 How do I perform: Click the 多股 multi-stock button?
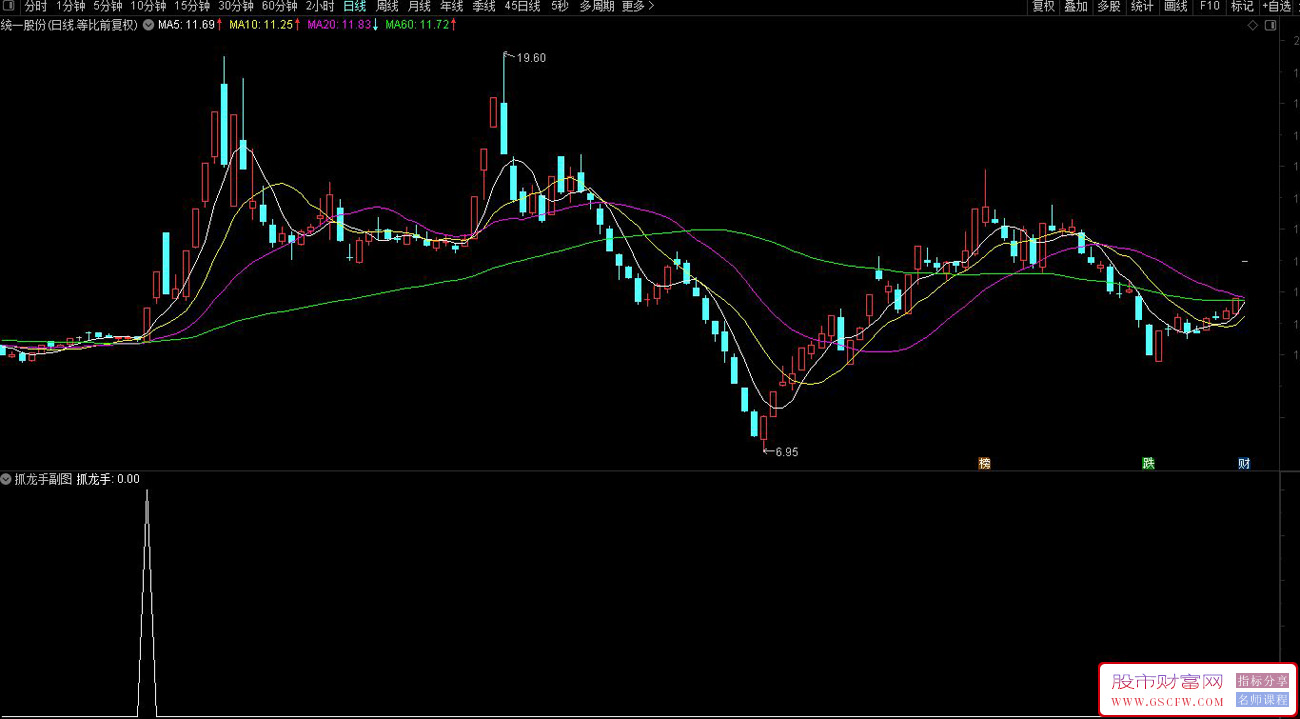point(1109,6)
